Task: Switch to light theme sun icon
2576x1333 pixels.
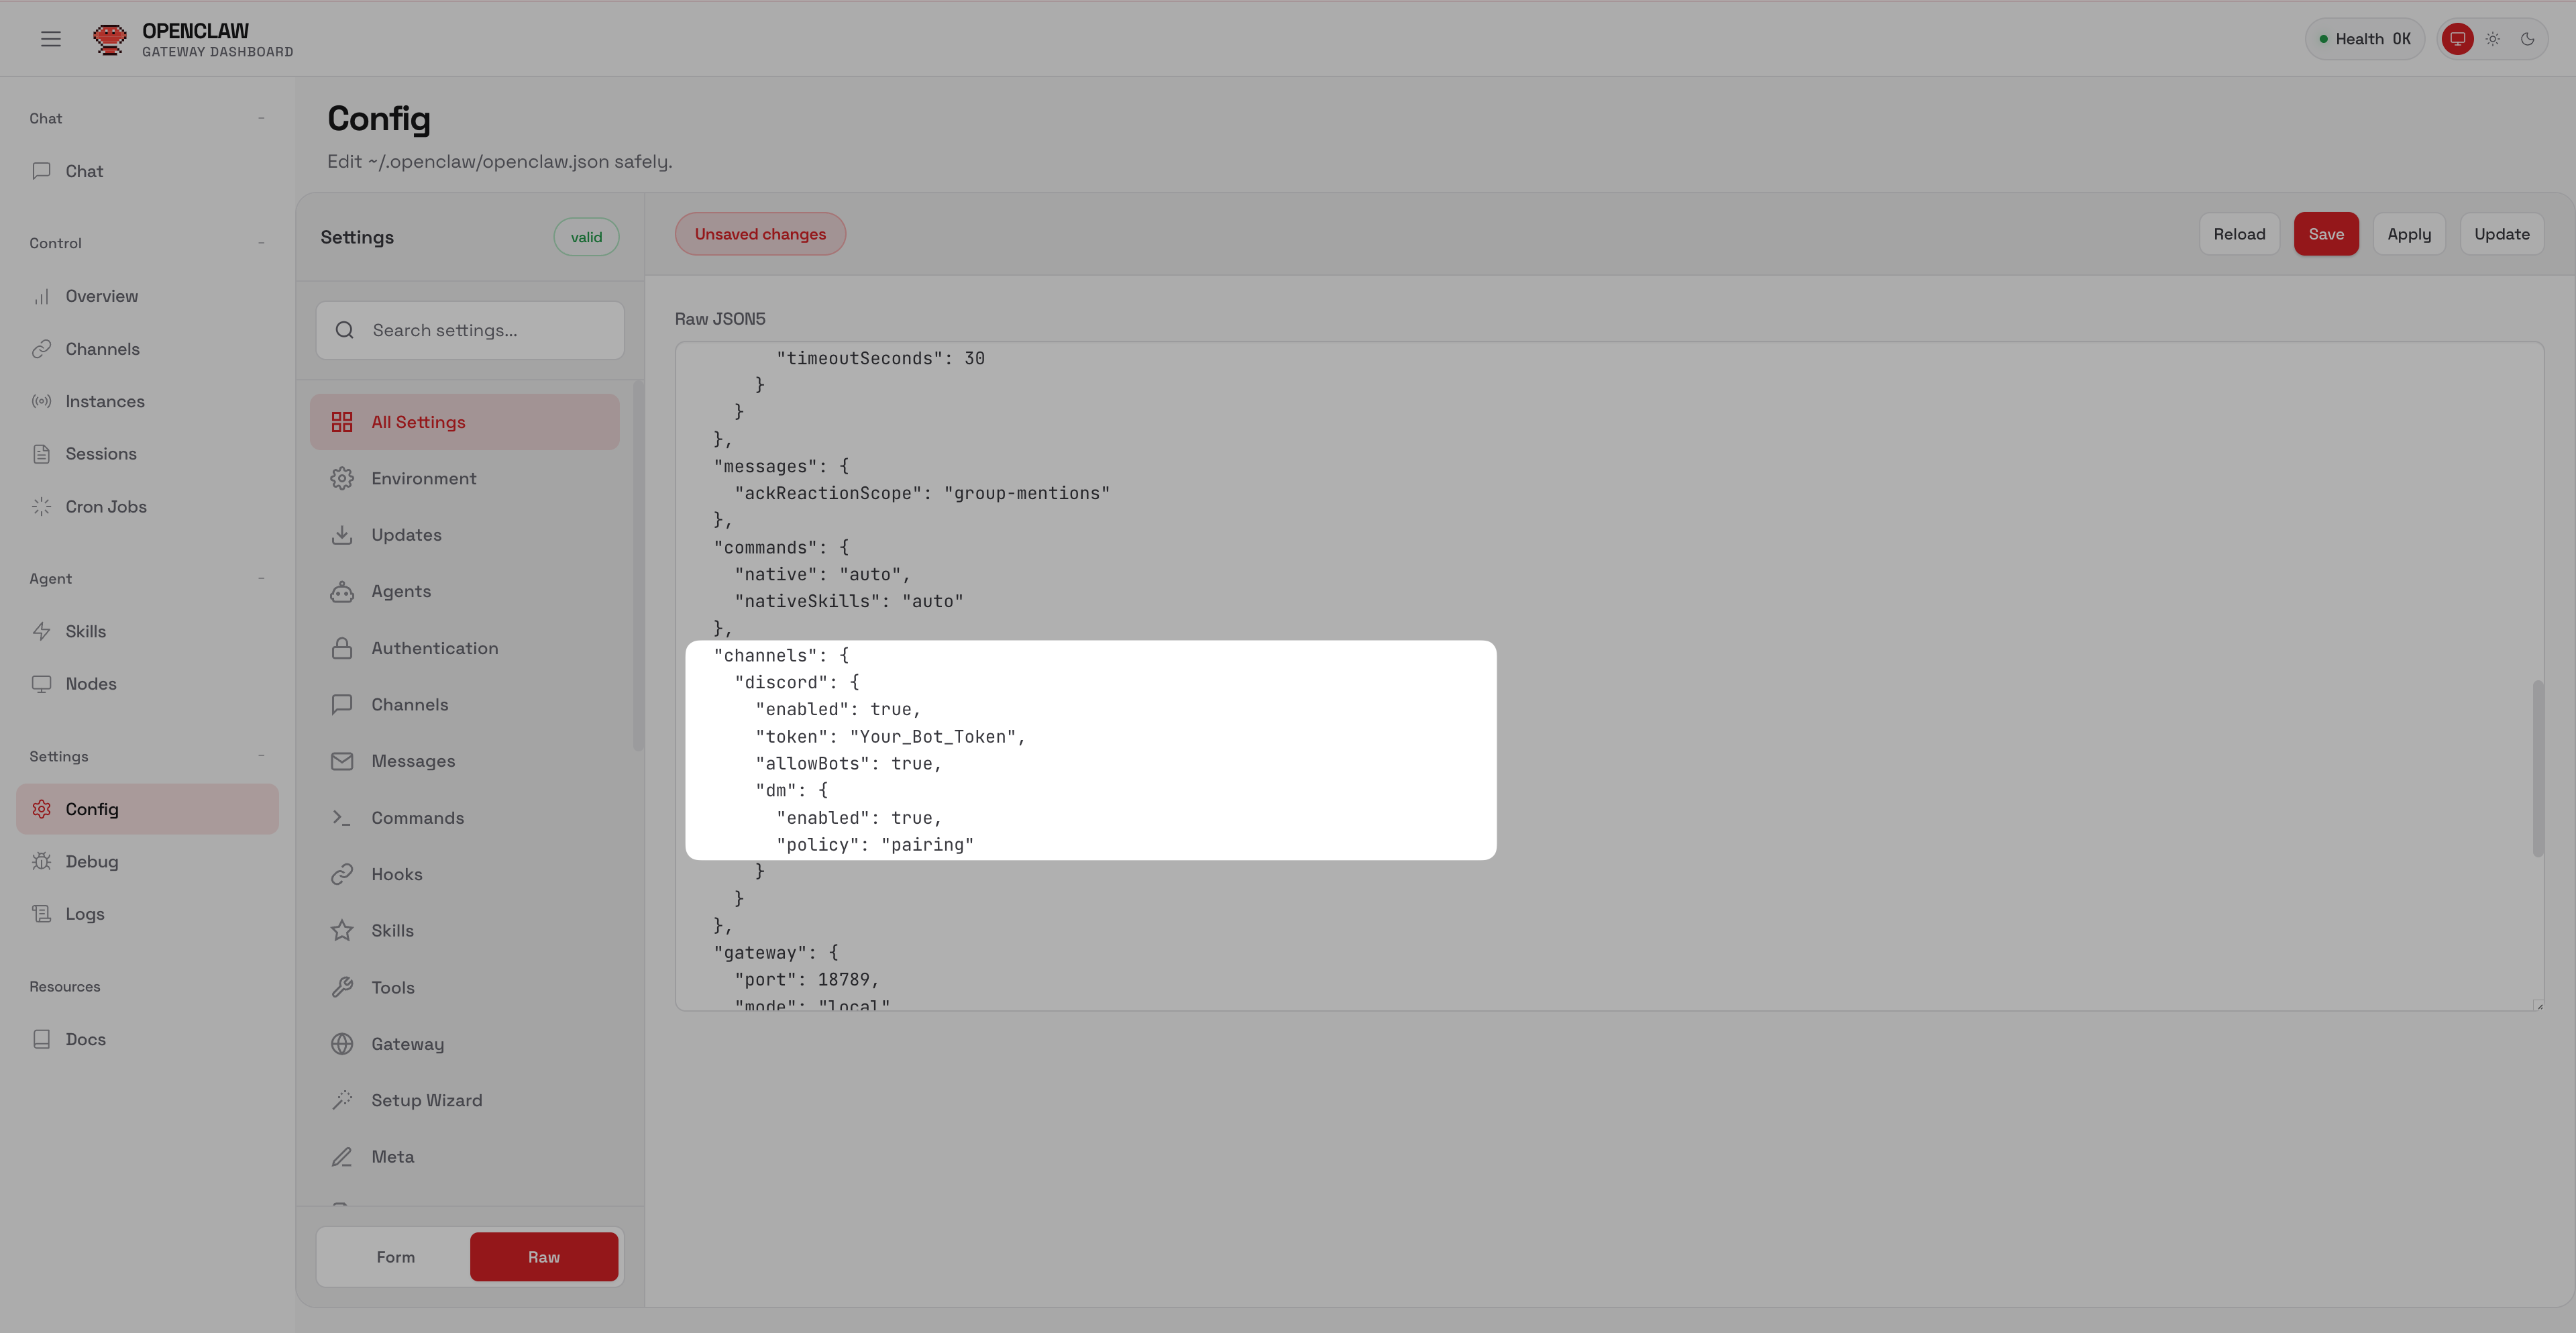Action: click(x=2492, y=39)
